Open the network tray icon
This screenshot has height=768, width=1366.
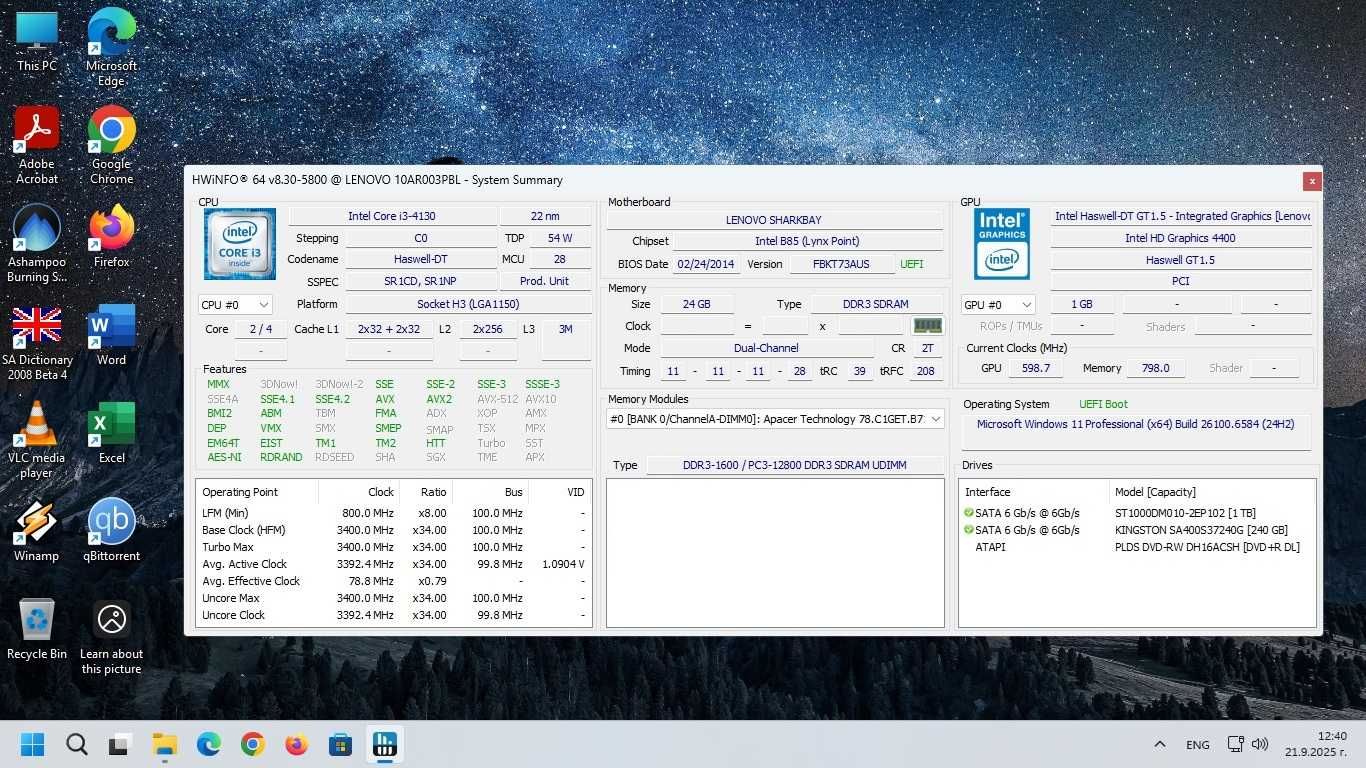click(1236, 744)
